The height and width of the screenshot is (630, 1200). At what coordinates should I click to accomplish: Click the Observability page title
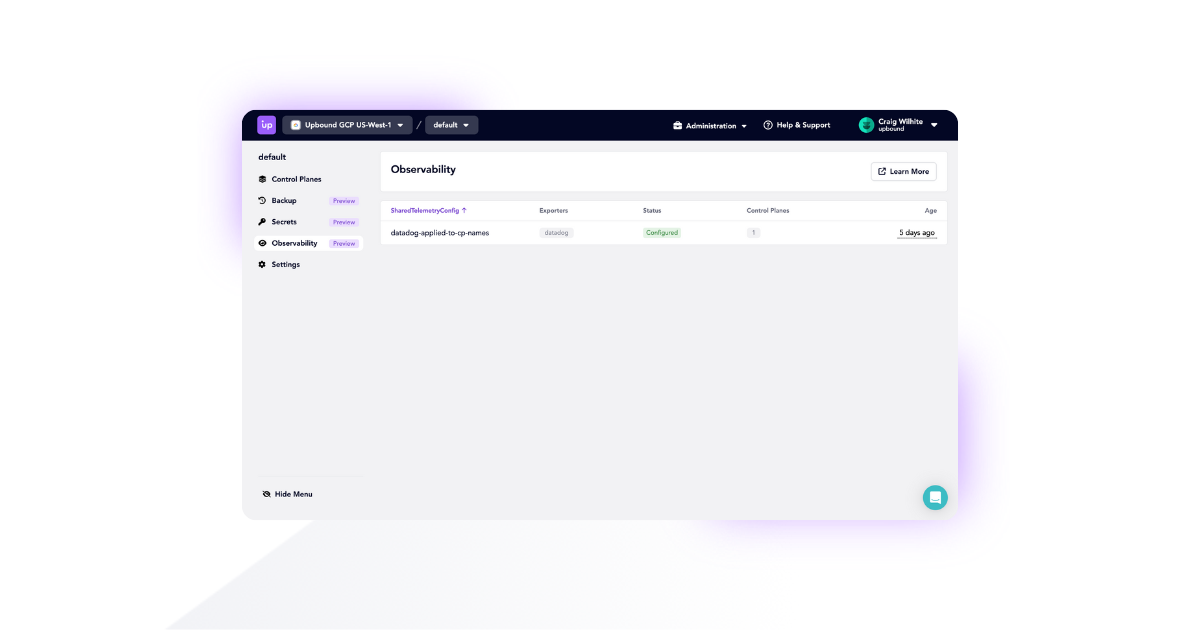(x=423, y=169)
